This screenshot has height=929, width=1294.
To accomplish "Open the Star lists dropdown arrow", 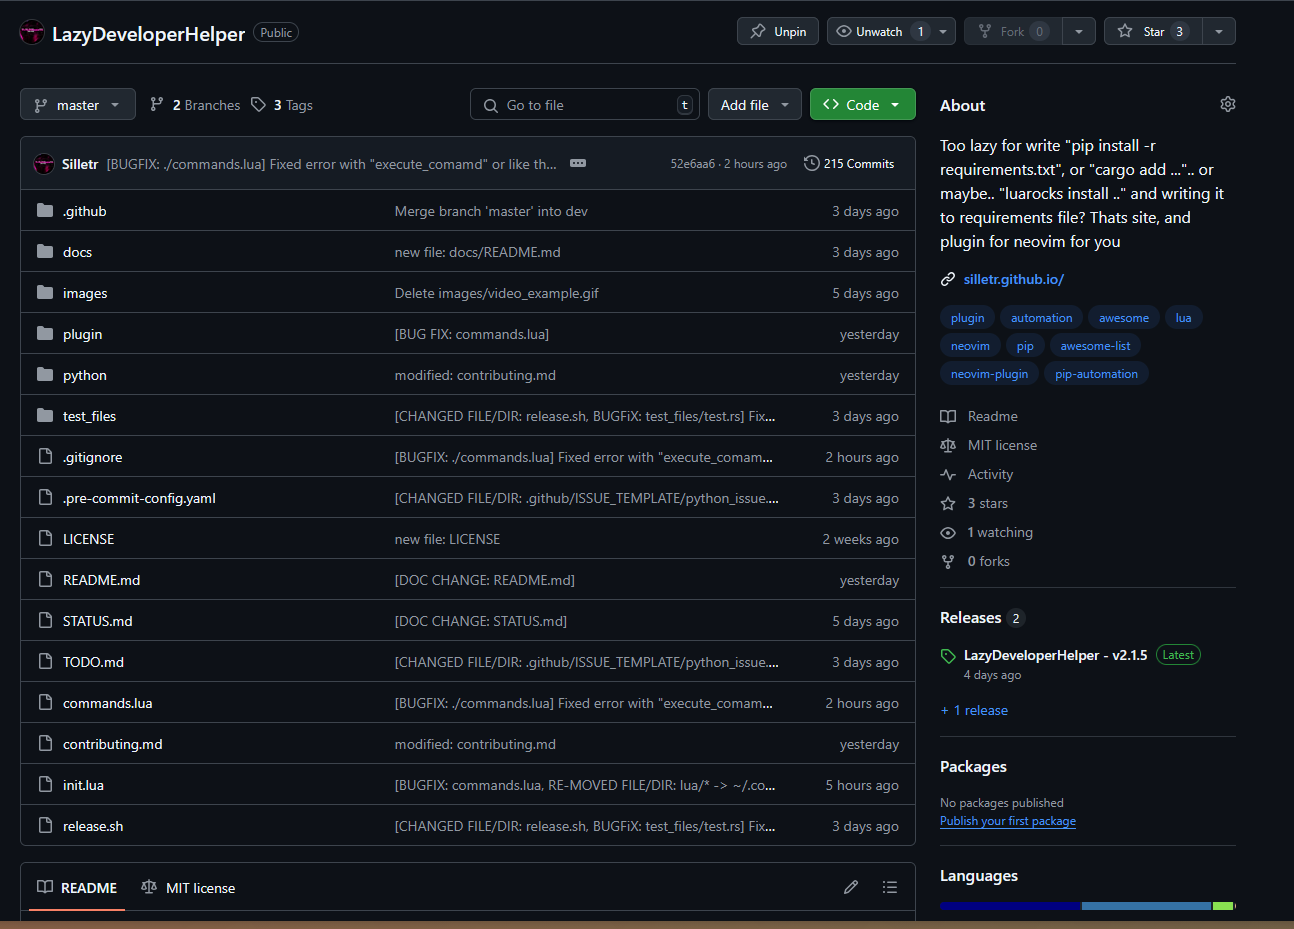I will click(1219, 31).
